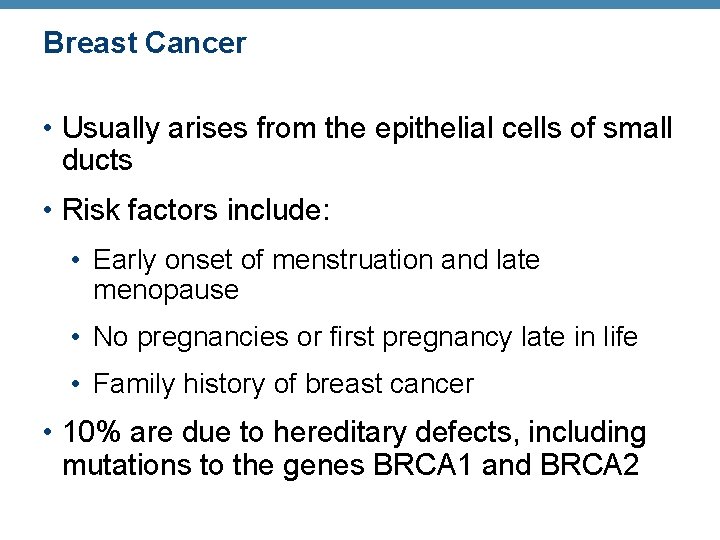Select the 'Risk factors include:' bullet text
The width and height of the screenshot is (720, 540).
[196, 209]
